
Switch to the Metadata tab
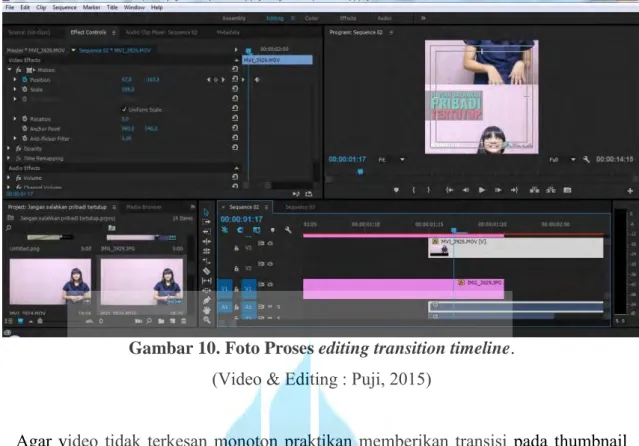[228, 32]
